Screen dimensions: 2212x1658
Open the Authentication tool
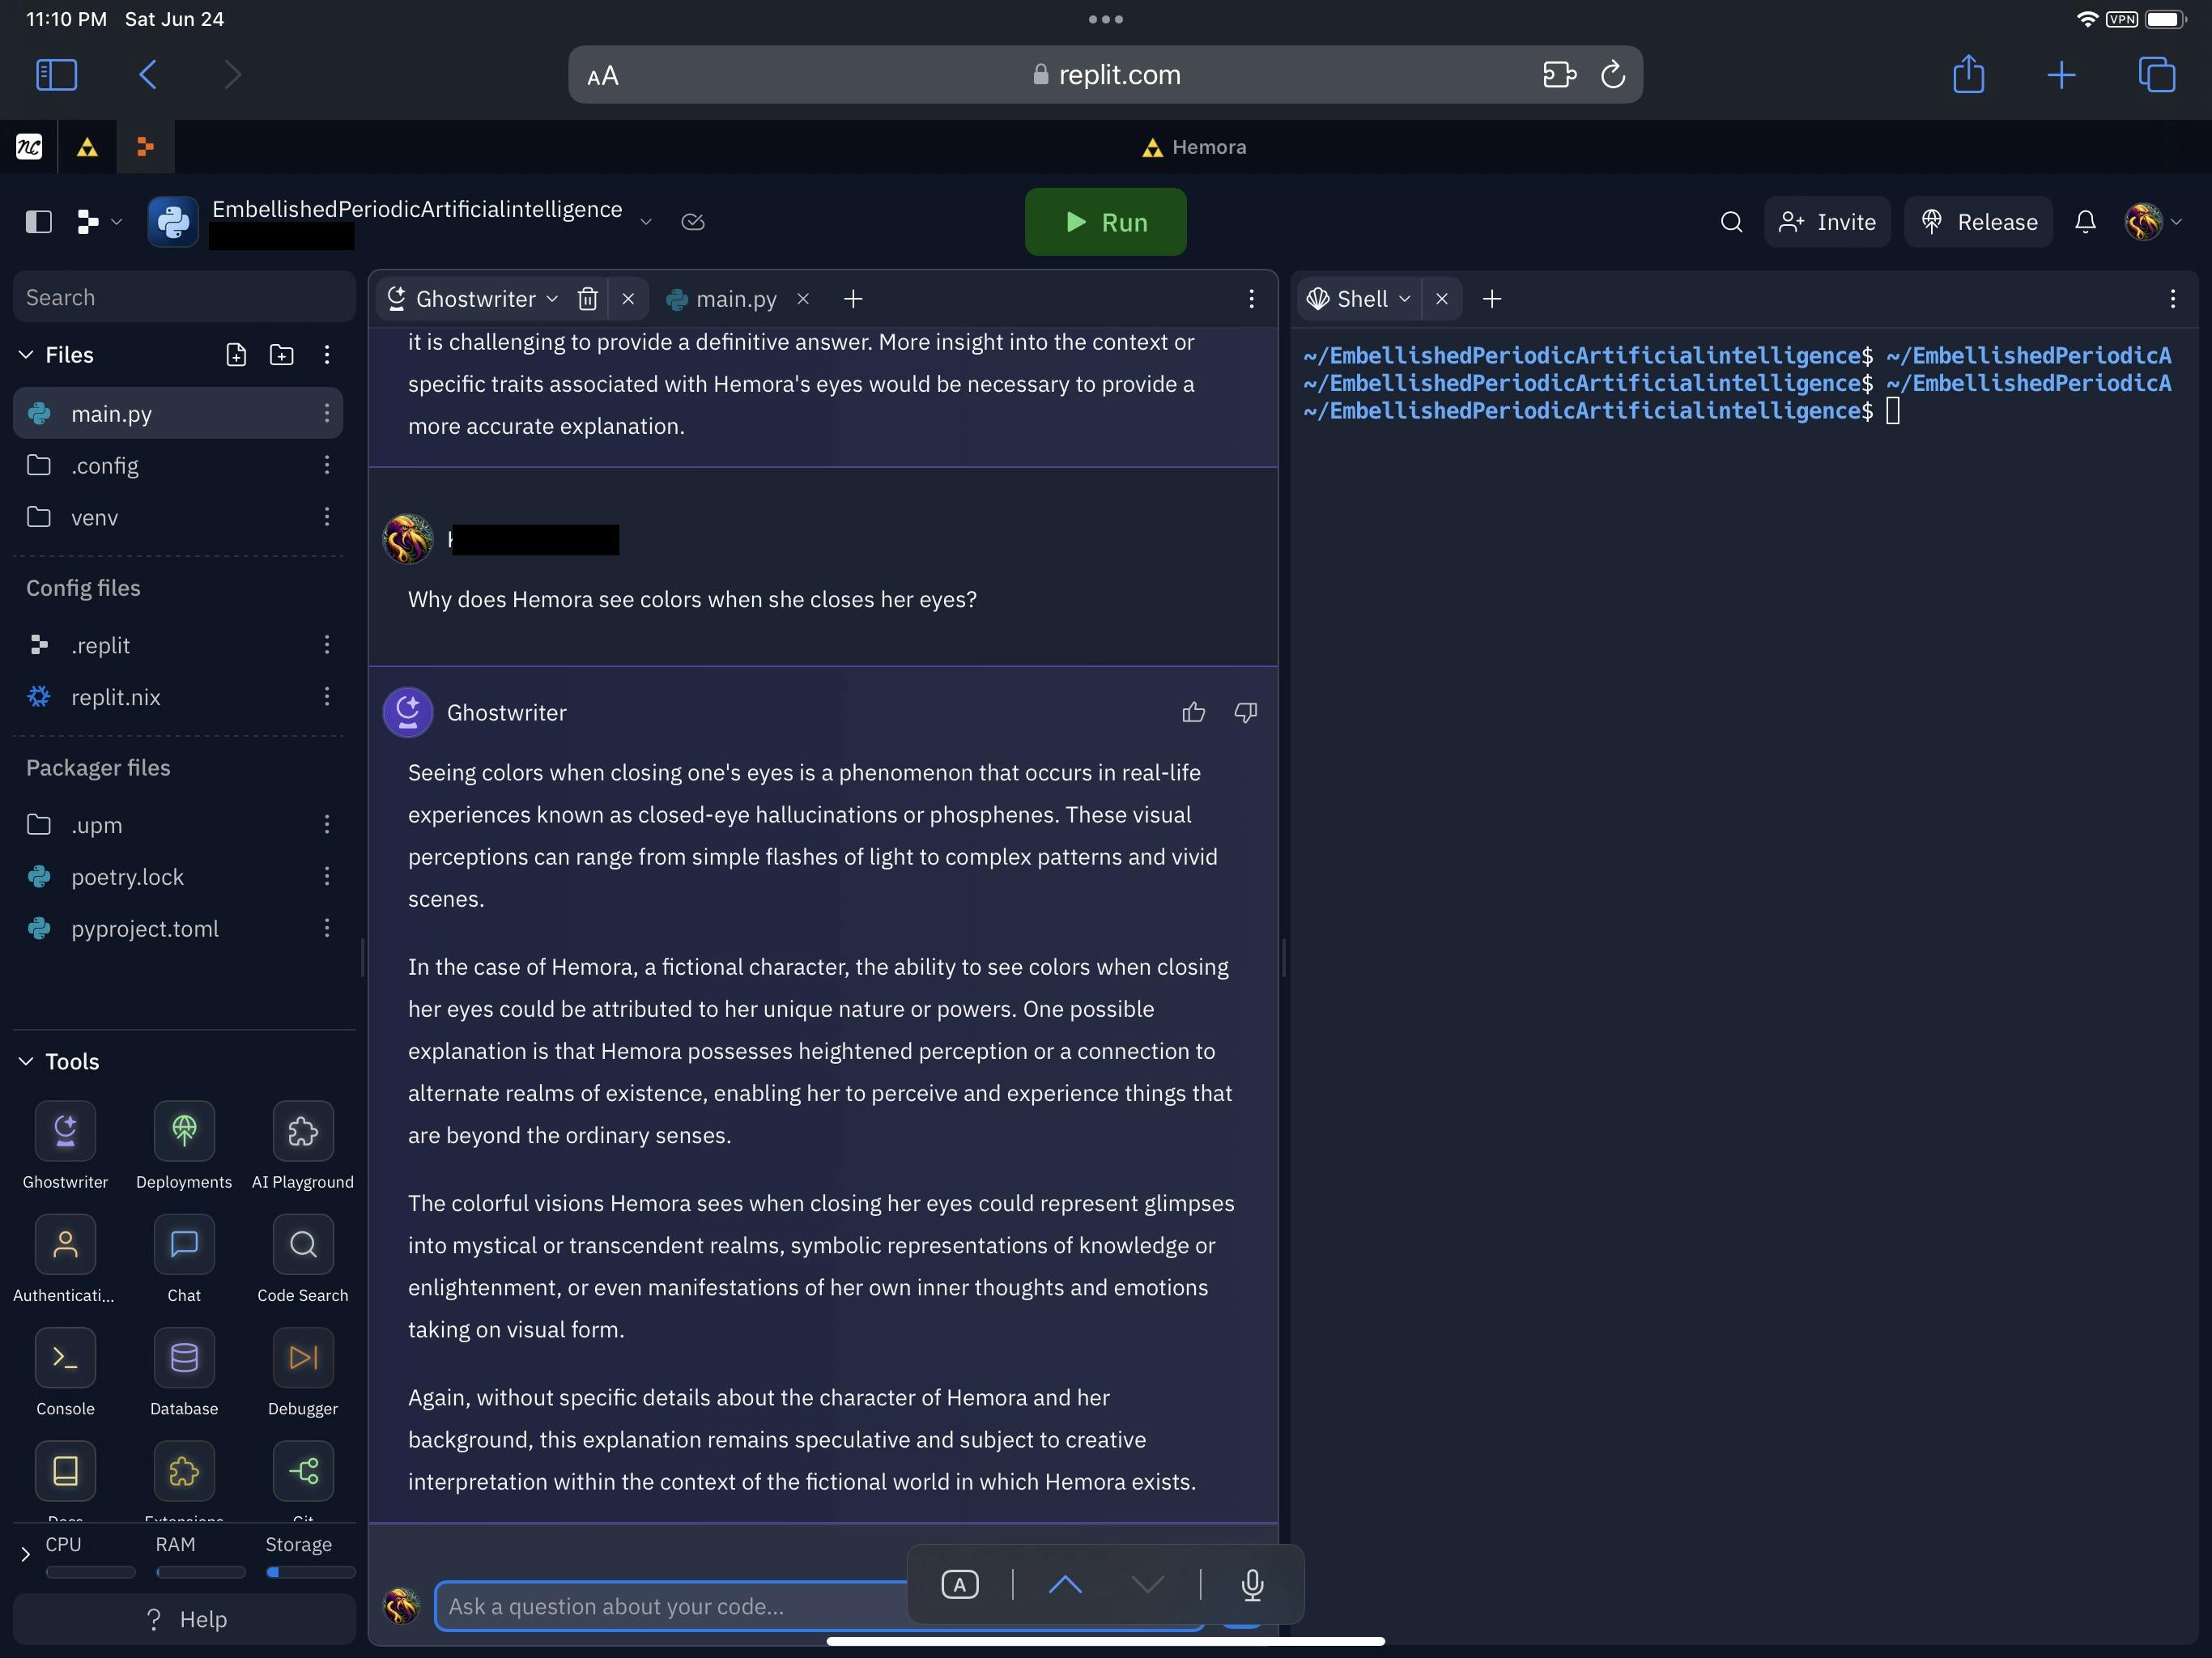65,1244
